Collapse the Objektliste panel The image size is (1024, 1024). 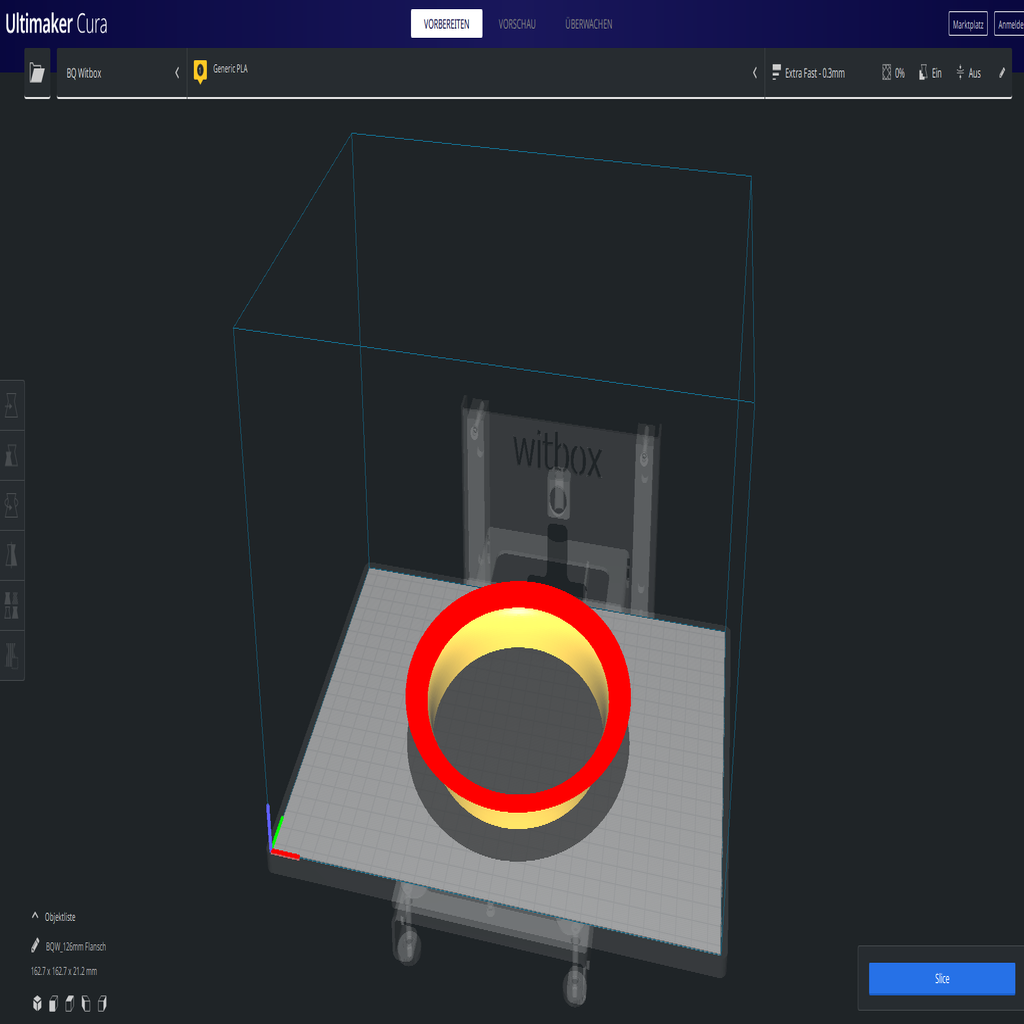coord(36,916)
